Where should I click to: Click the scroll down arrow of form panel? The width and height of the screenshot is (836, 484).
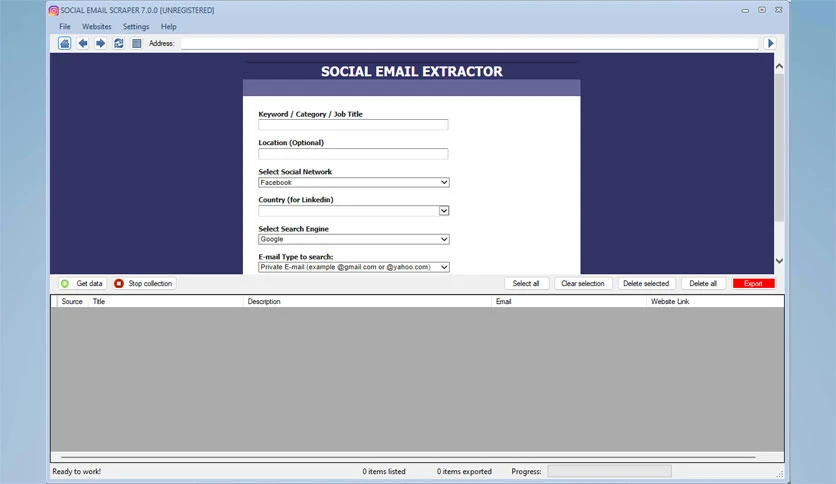pyautogui.click(x=779, y=261)
